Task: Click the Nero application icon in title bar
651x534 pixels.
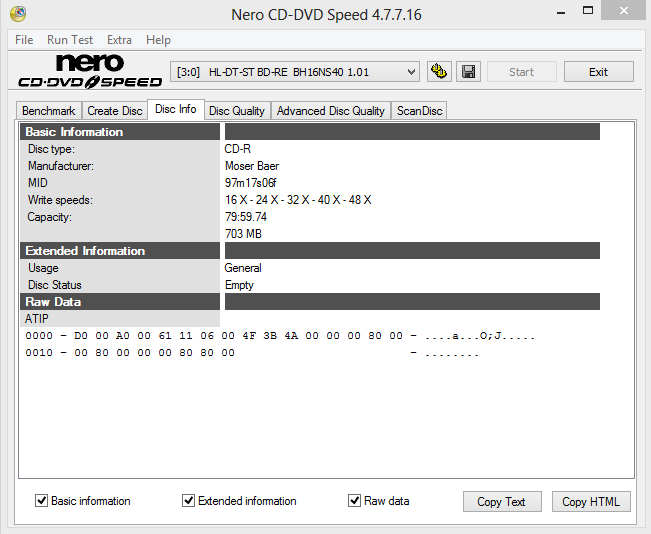Action: click(18, 14)
